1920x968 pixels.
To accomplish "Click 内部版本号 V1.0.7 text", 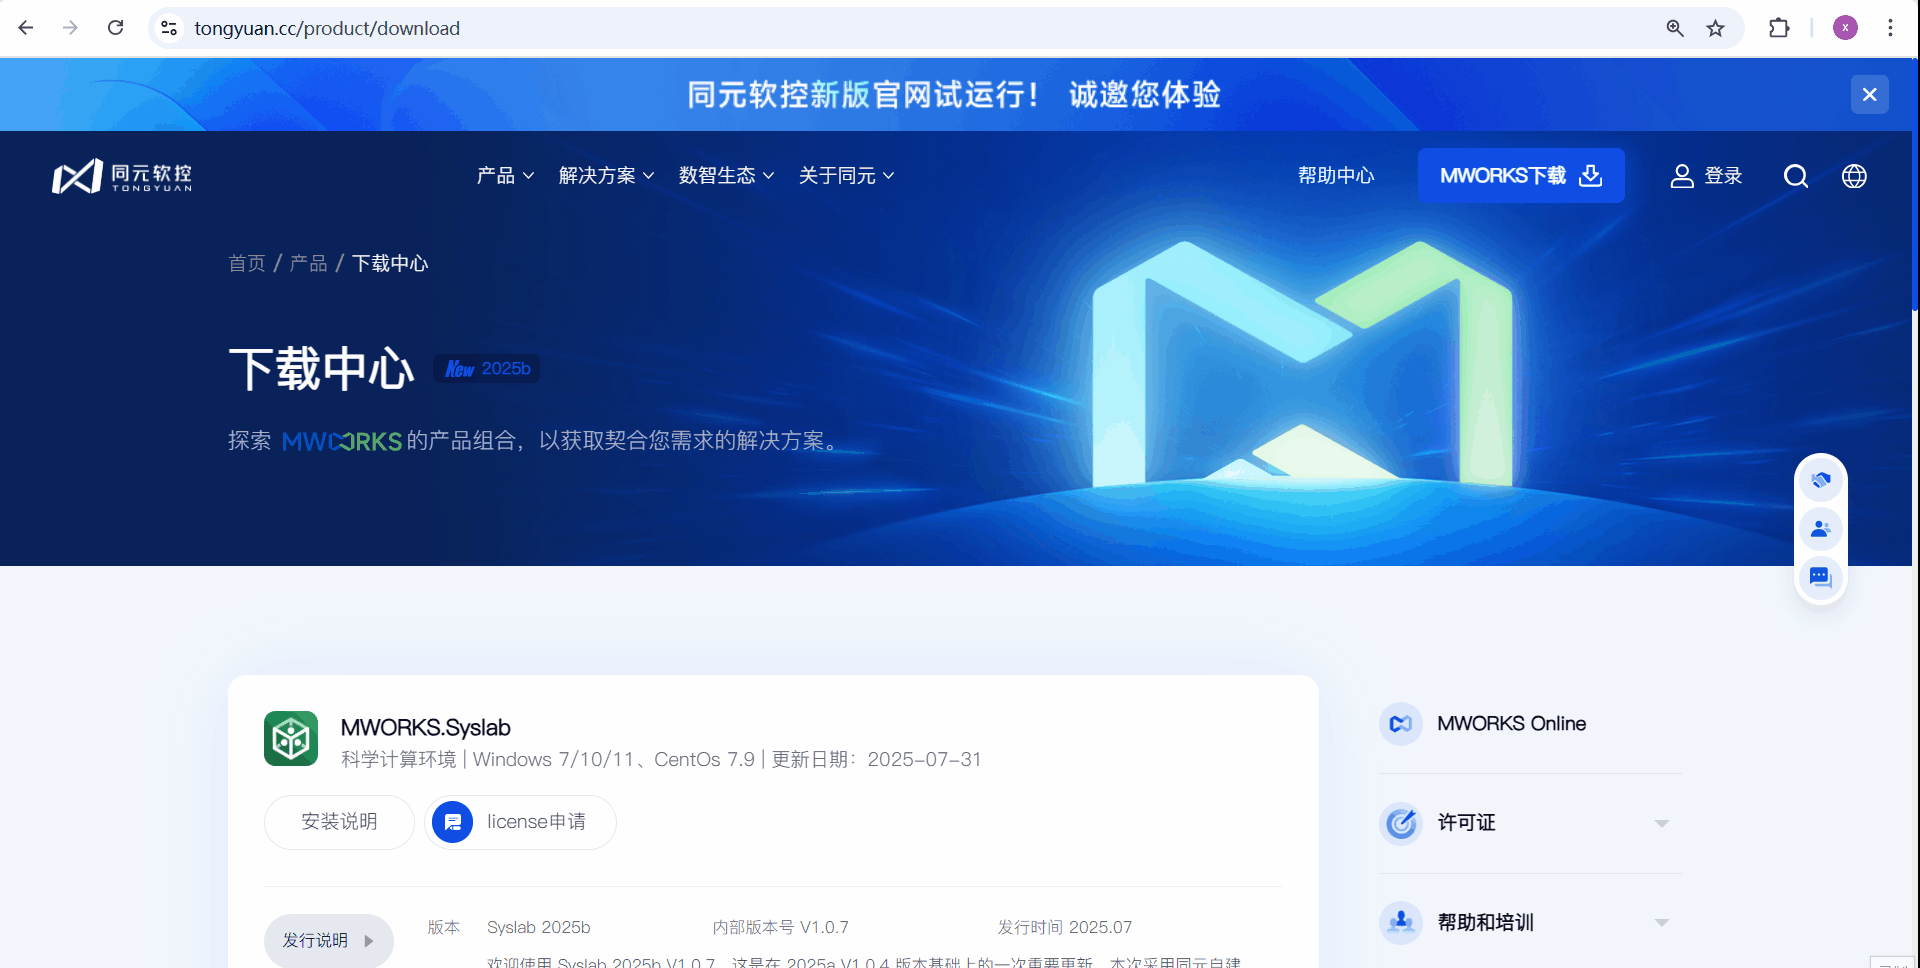I will click(780, 928).
